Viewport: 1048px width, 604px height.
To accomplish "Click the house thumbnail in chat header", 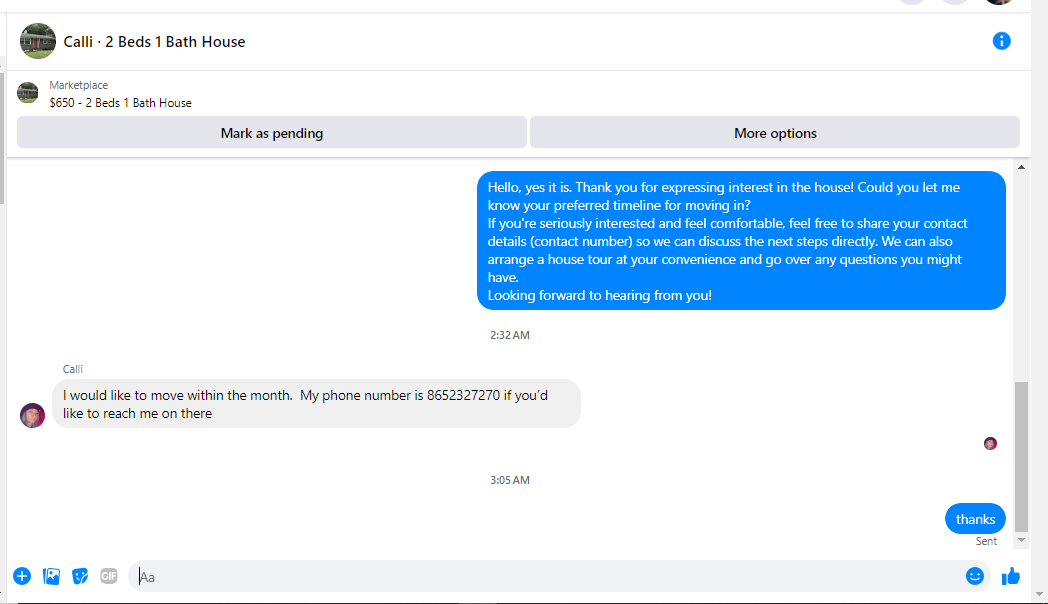I will (37, 41).
